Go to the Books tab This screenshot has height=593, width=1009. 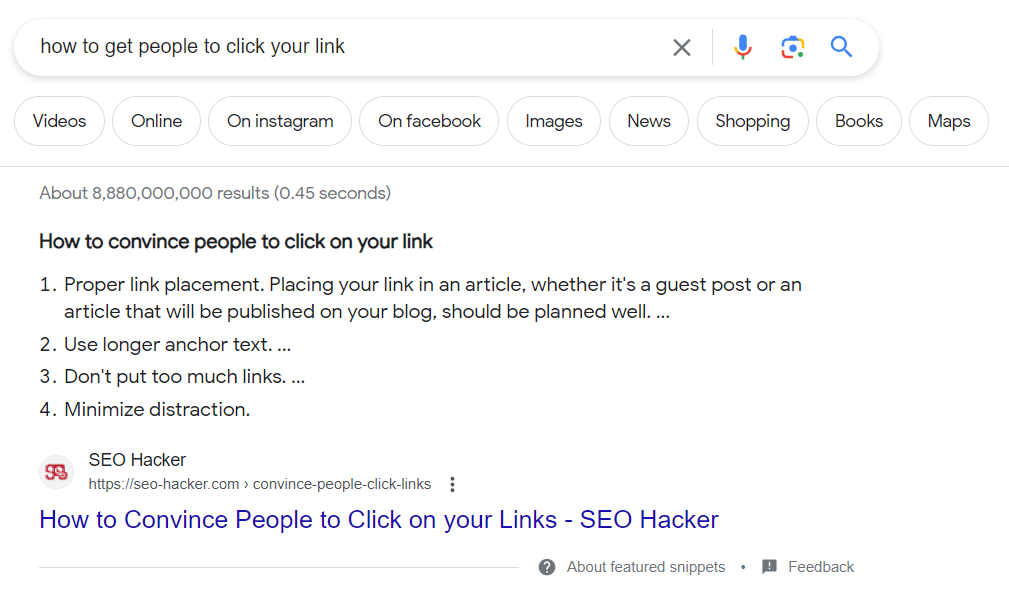[859, 121]
